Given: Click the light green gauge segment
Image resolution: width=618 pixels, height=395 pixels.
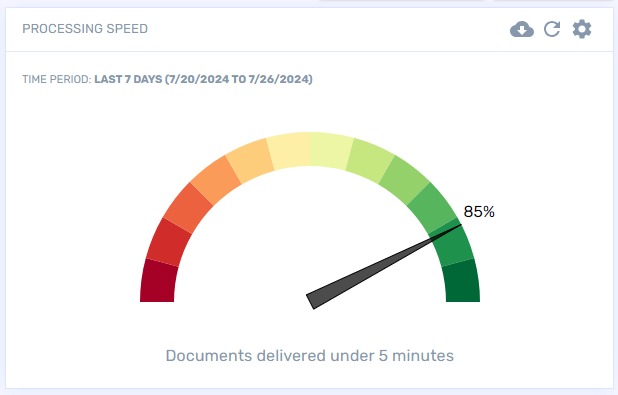Looking at the screenshot, I should pyautogui.click(x=370, y=160).
